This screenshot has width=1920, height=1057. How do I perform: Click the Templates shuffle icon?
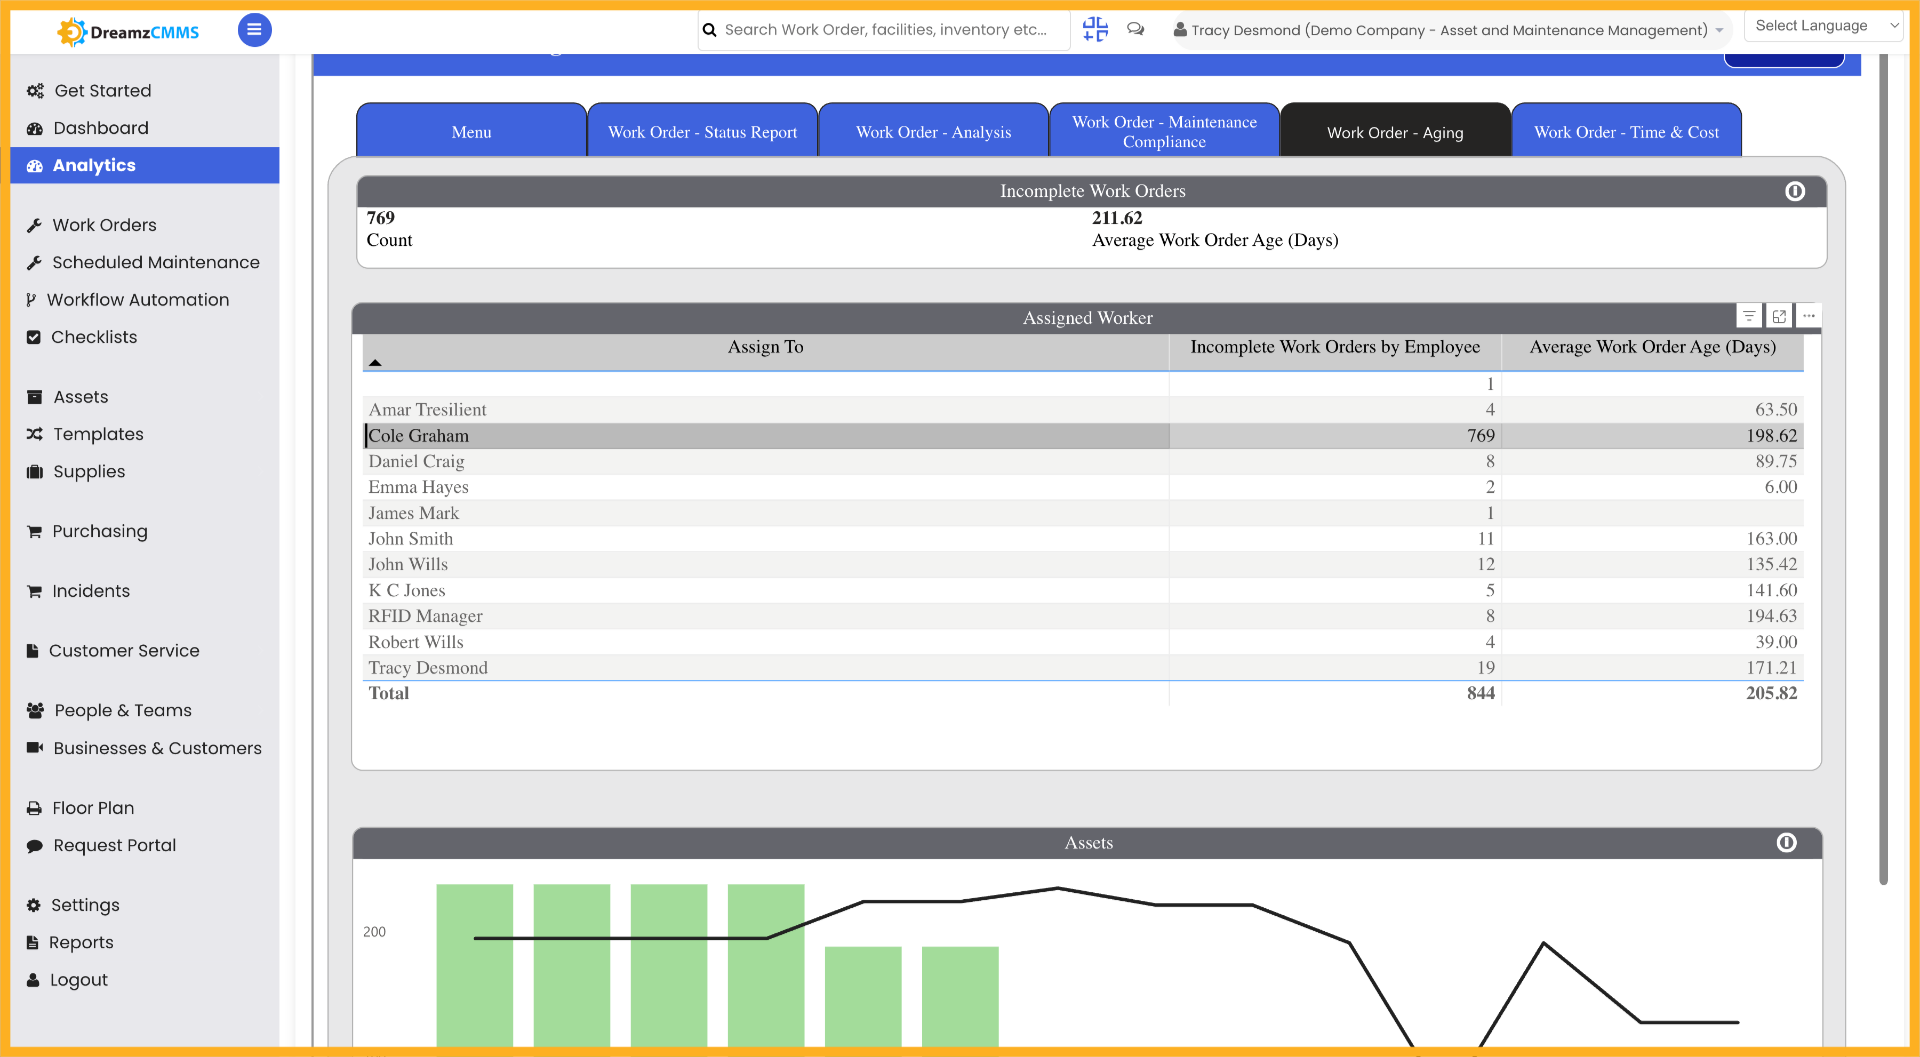coord(35,434)
